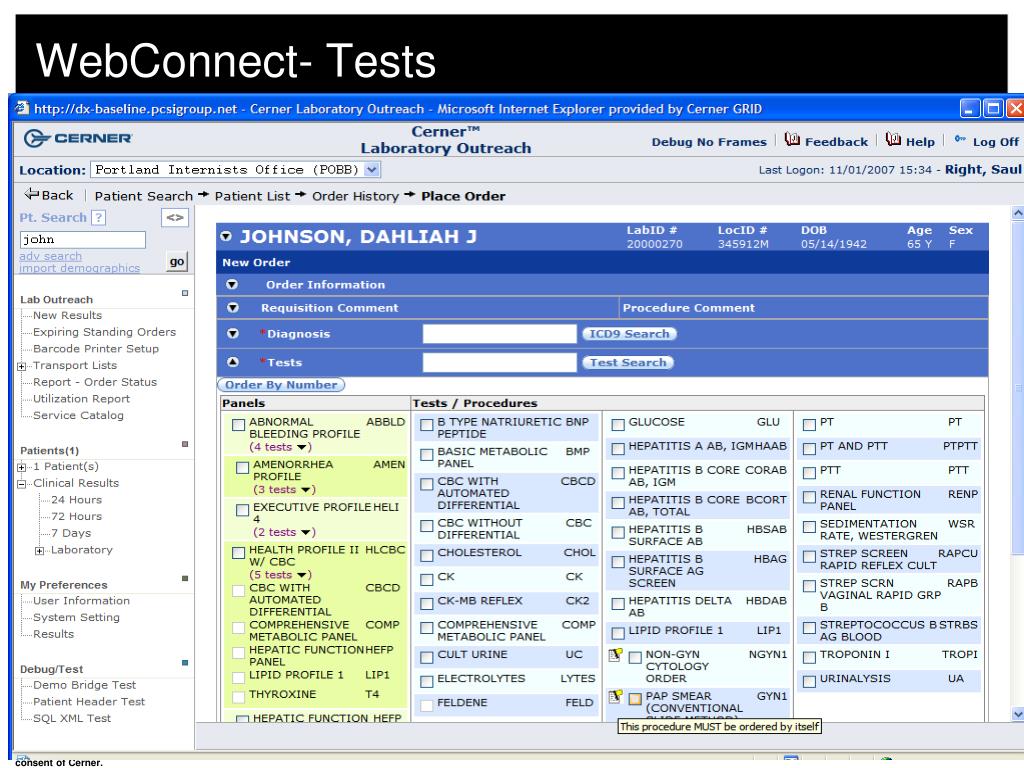
Task: Click the Help book icon
Action: tap(893, 139)
